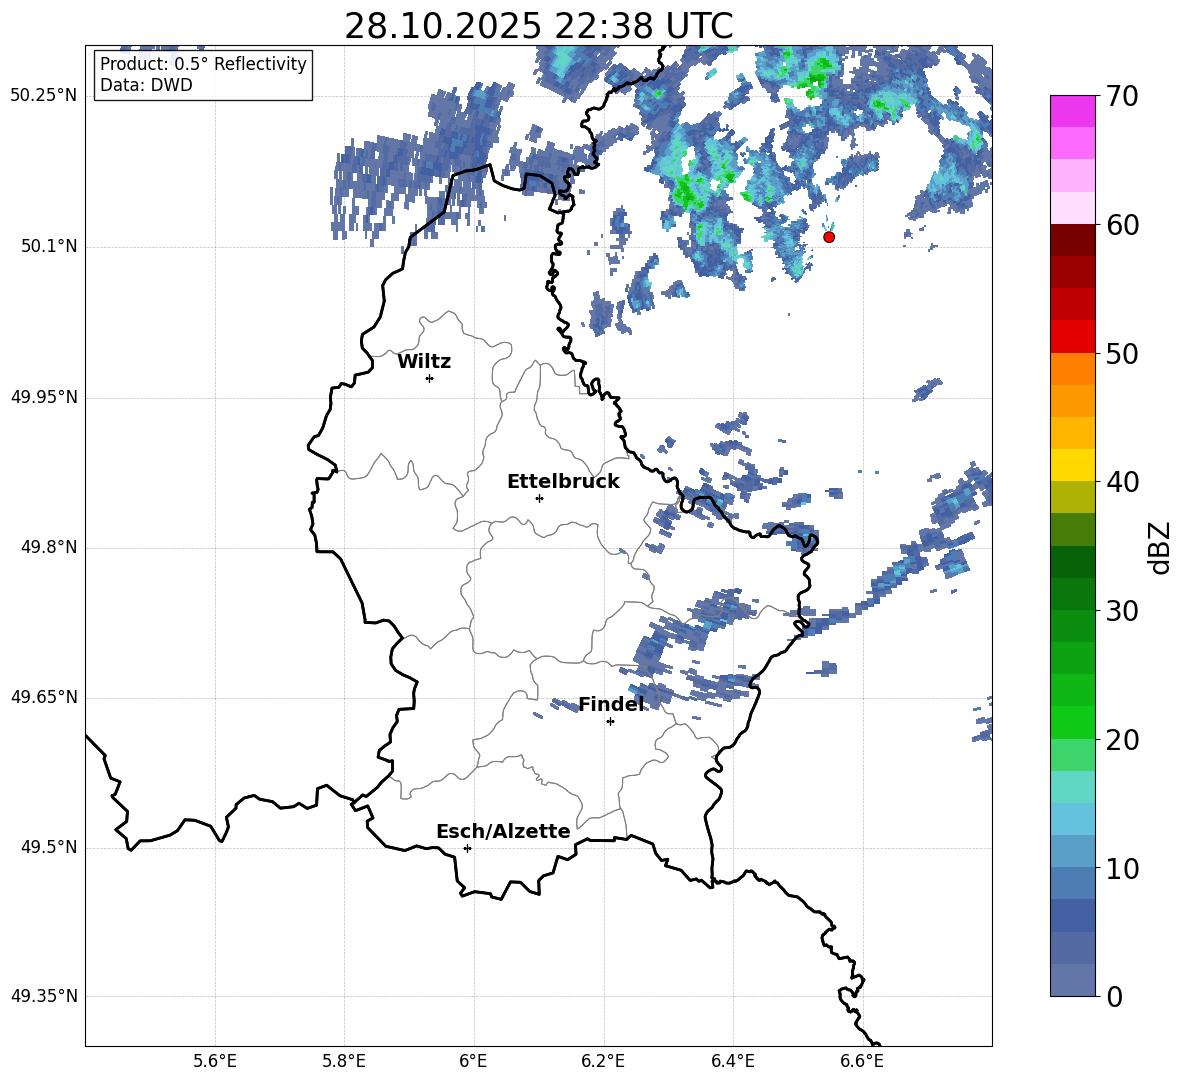Click the dark red band just below 60 dBZ

point(1073,240)
